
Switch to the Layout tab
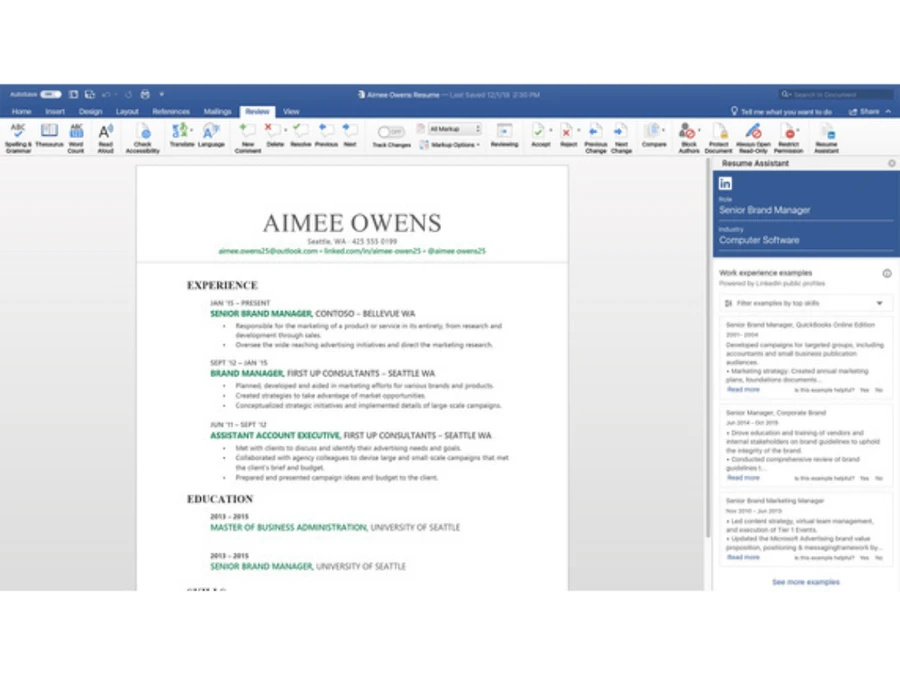(127, 111)
